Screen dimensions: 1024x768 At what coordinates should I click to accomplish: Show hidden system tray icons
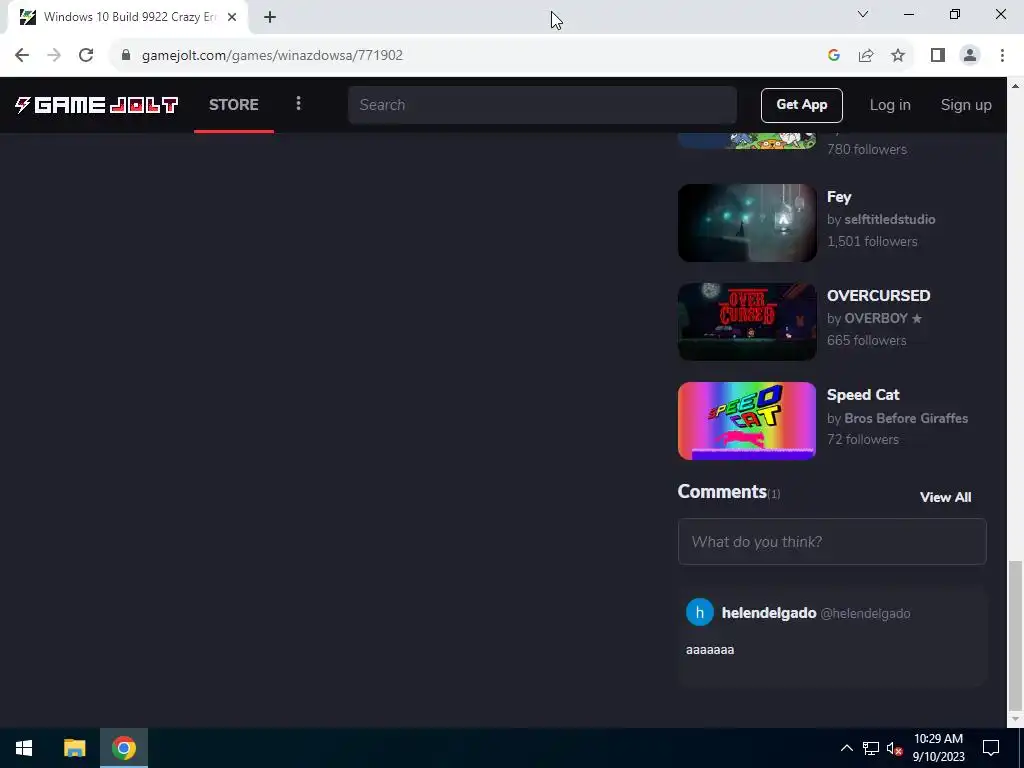click(846, 748)
